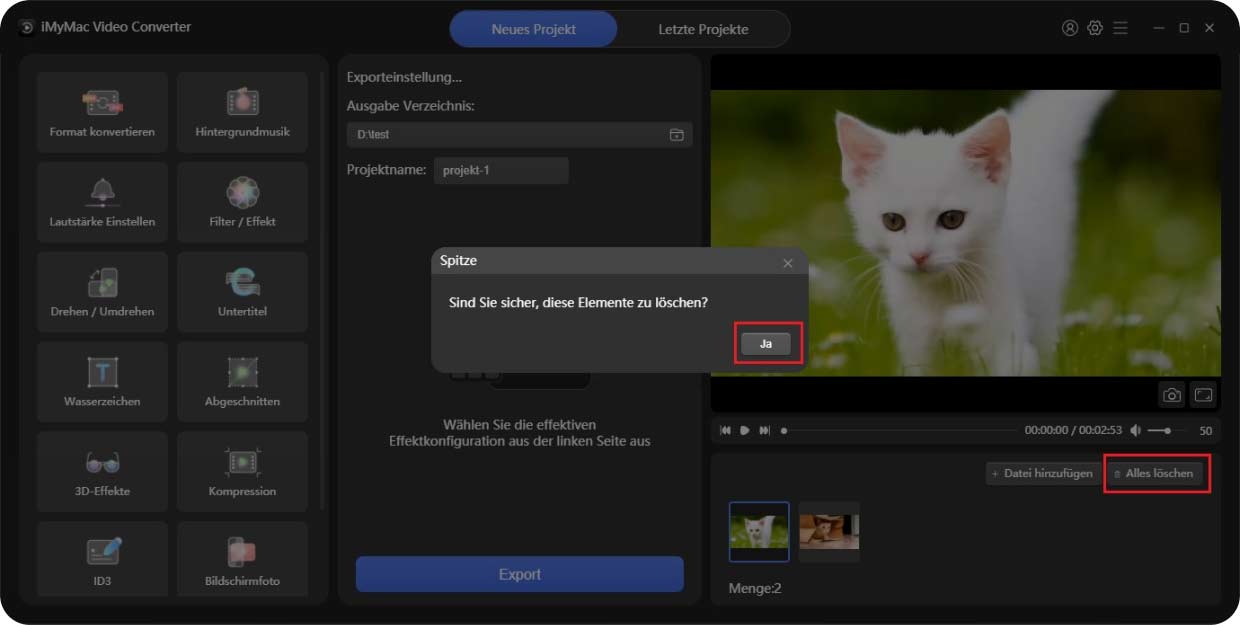Open user account icon
This screenshot has height=626, width=1240.
[1070, 28]
